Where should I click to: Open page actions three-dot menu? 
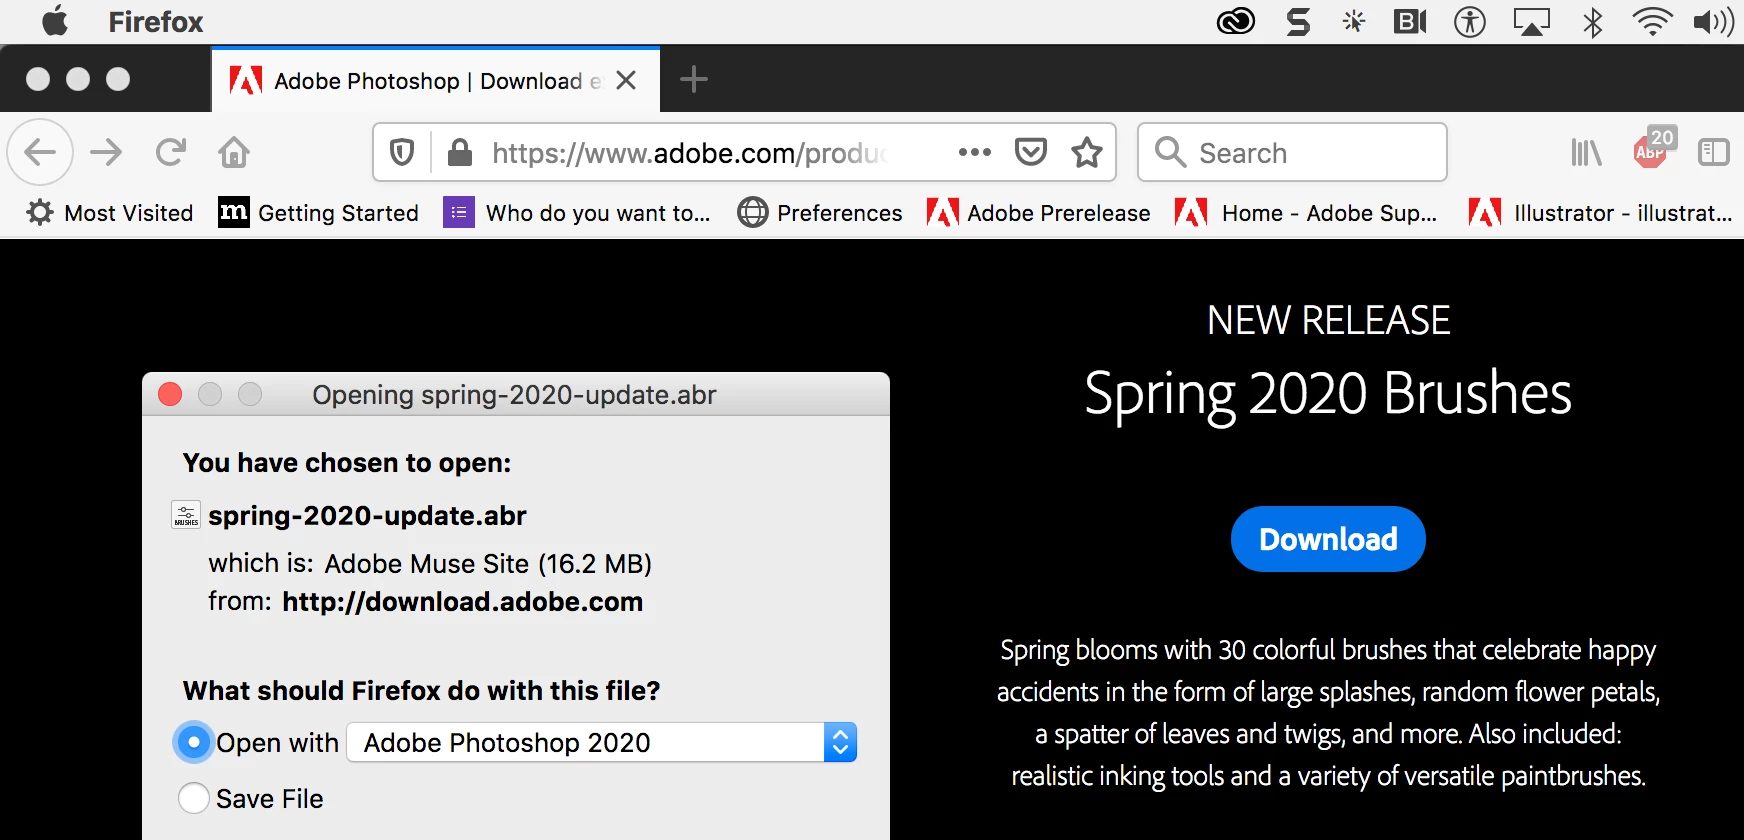click(x=974, y=152)
